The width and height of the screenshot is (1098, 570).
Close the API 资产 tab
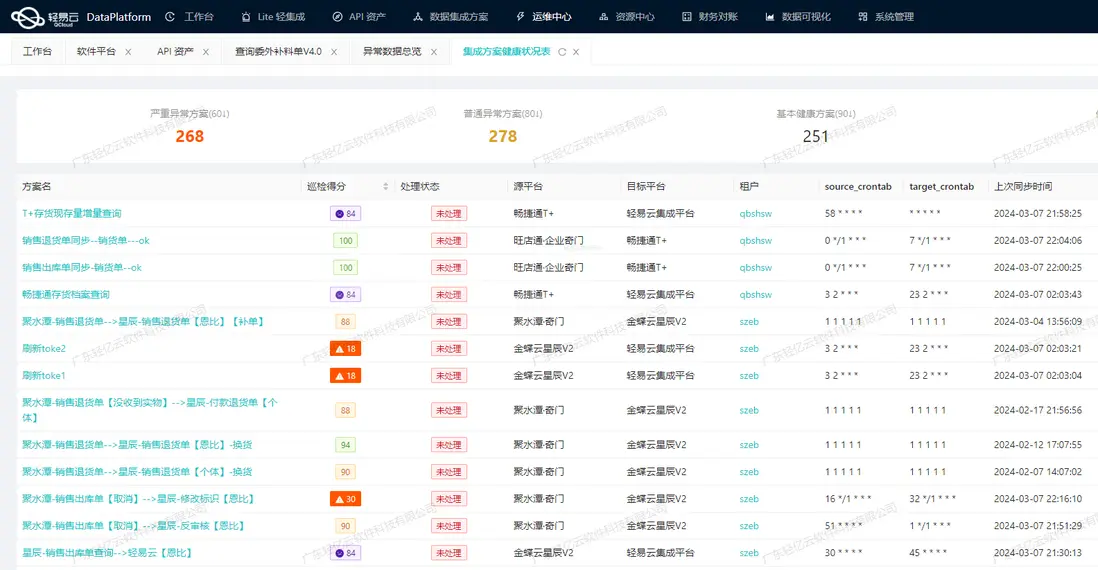[206, 52]
